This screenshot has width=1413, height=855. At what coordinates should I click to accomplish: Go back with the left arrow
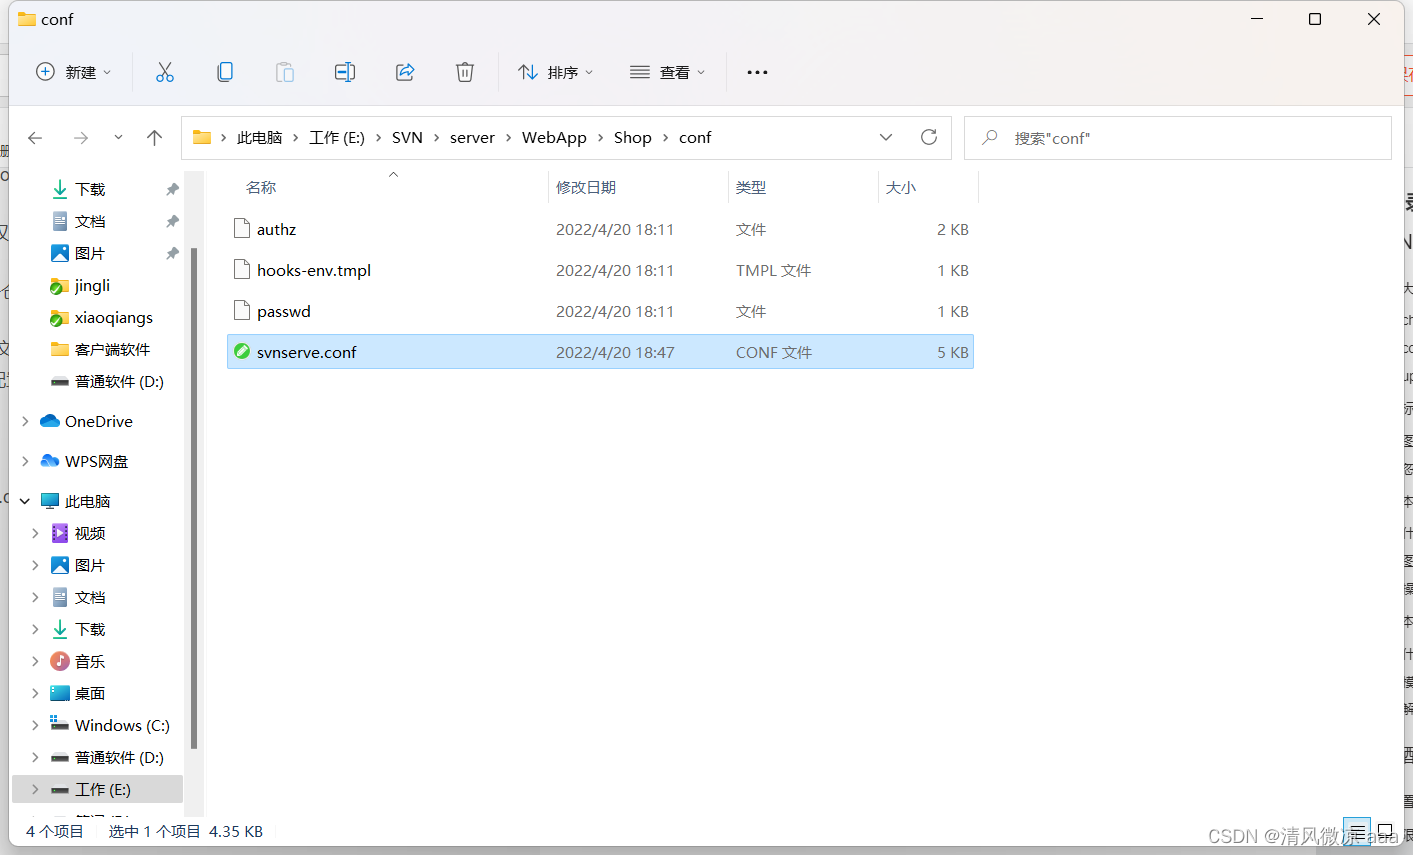pos(36,138)
